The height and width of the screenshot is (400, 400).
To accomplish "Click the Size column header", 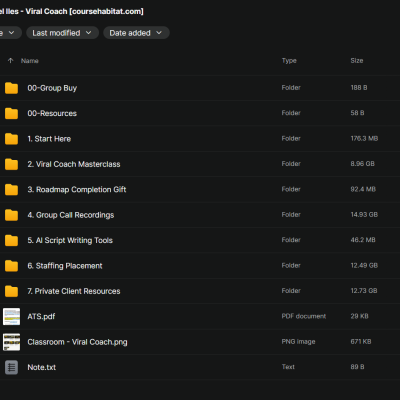I will tap(357, 61).
